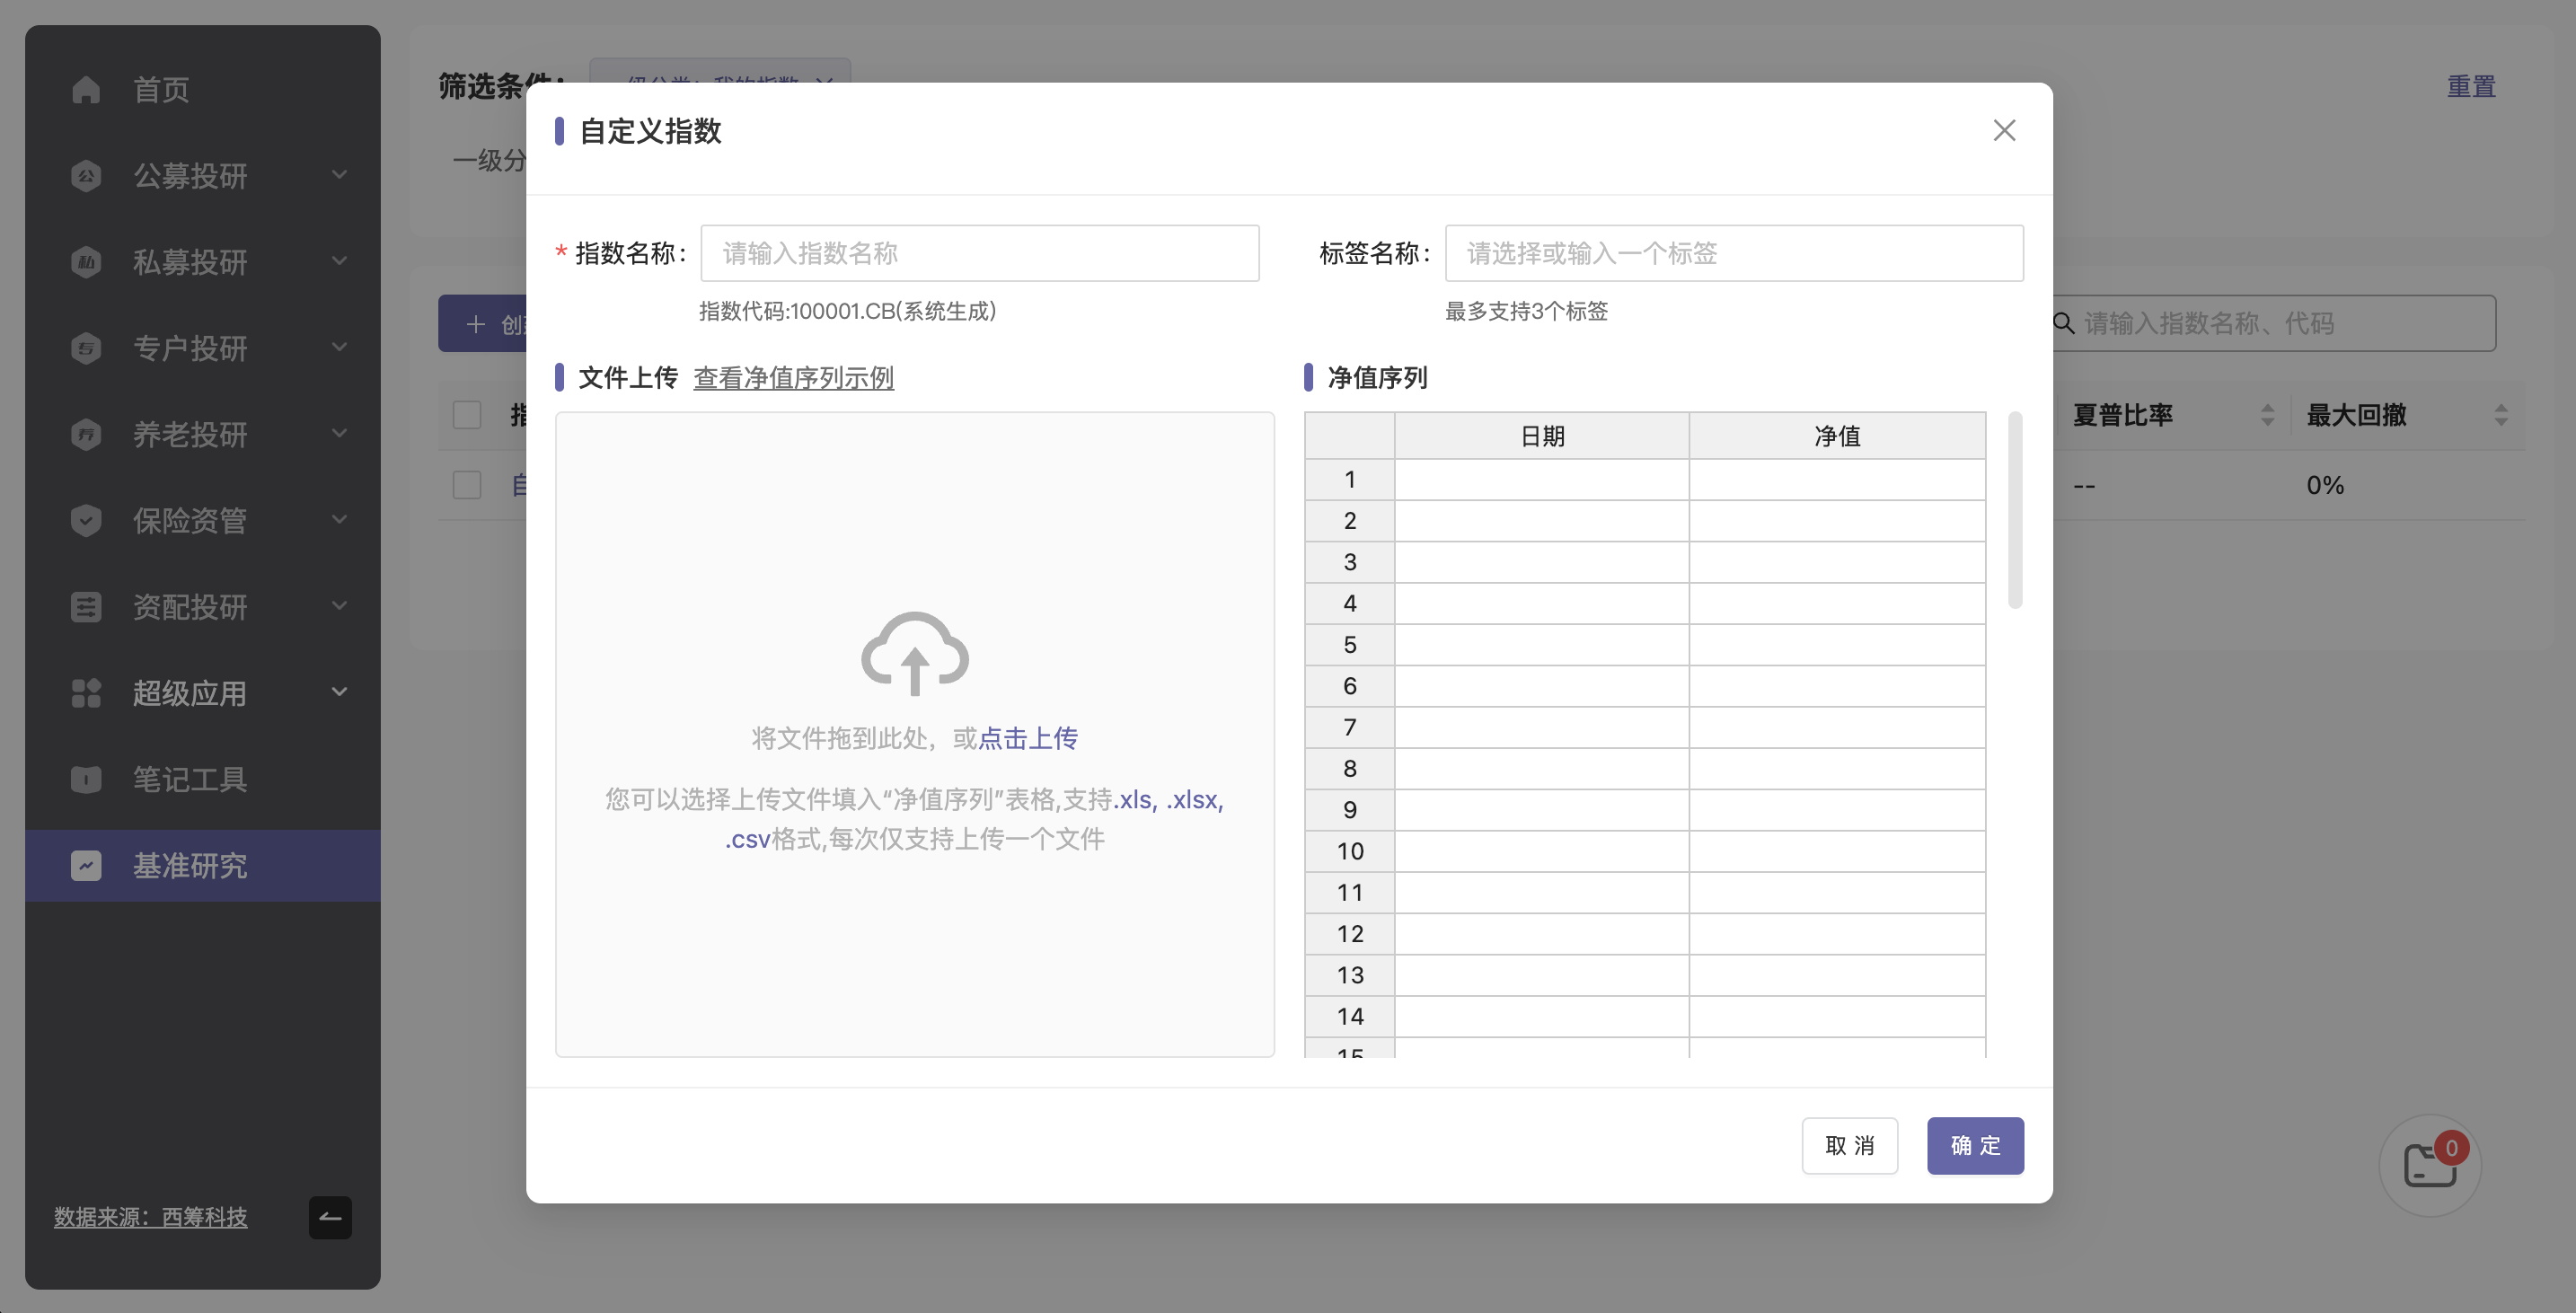Click the 指数名称 input field
2576x1313 pixels.
tap(979, 253)
